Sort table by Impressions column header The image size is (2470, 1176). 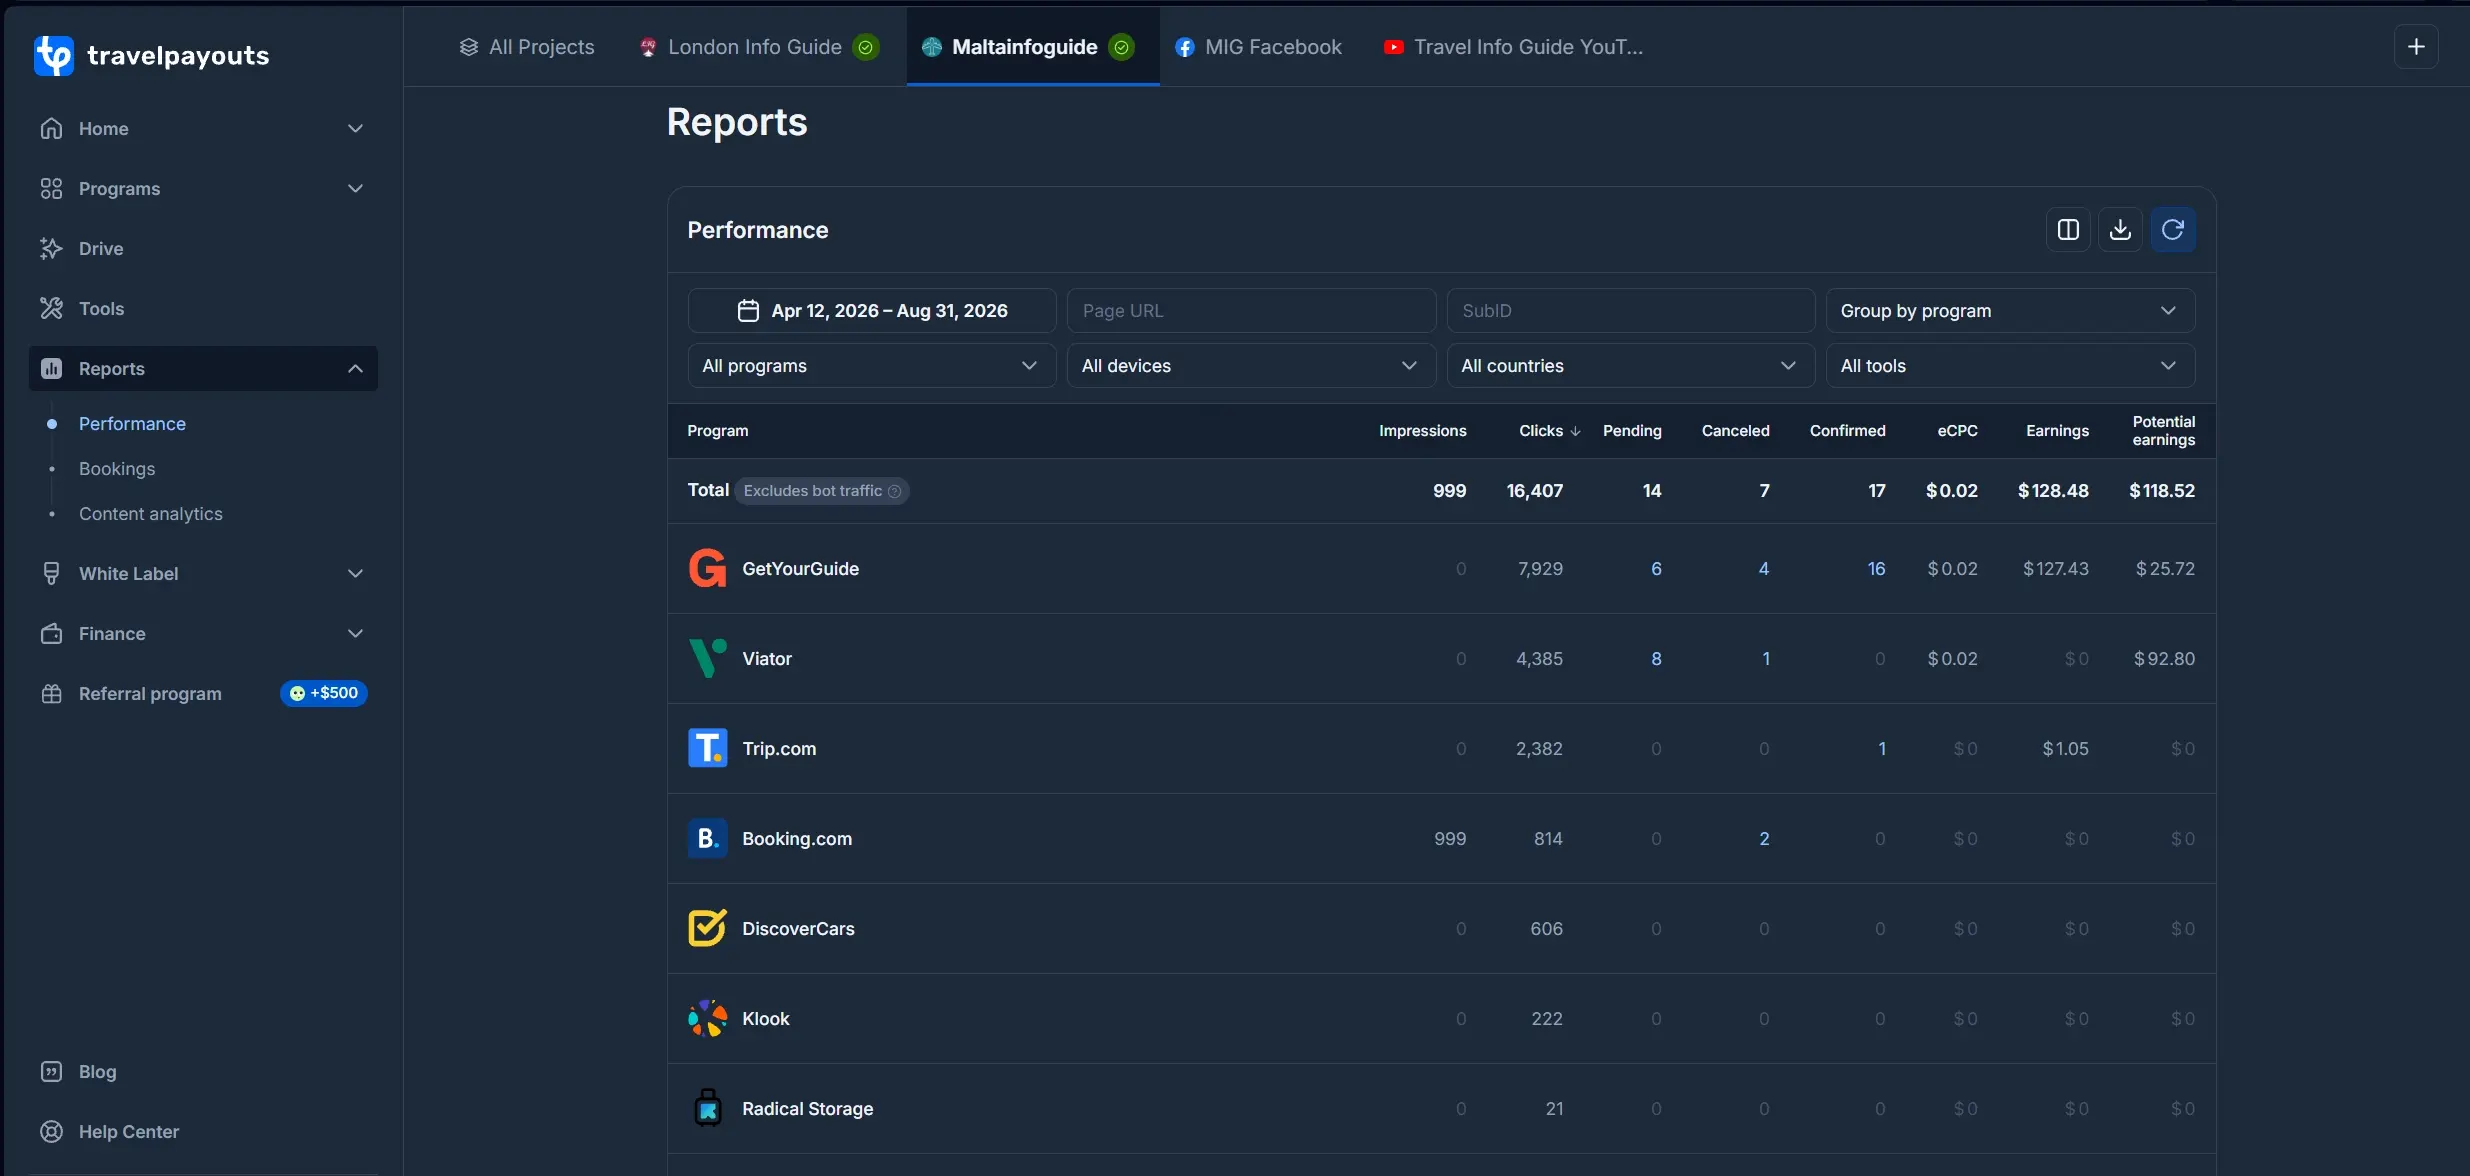pos(1422,431)
